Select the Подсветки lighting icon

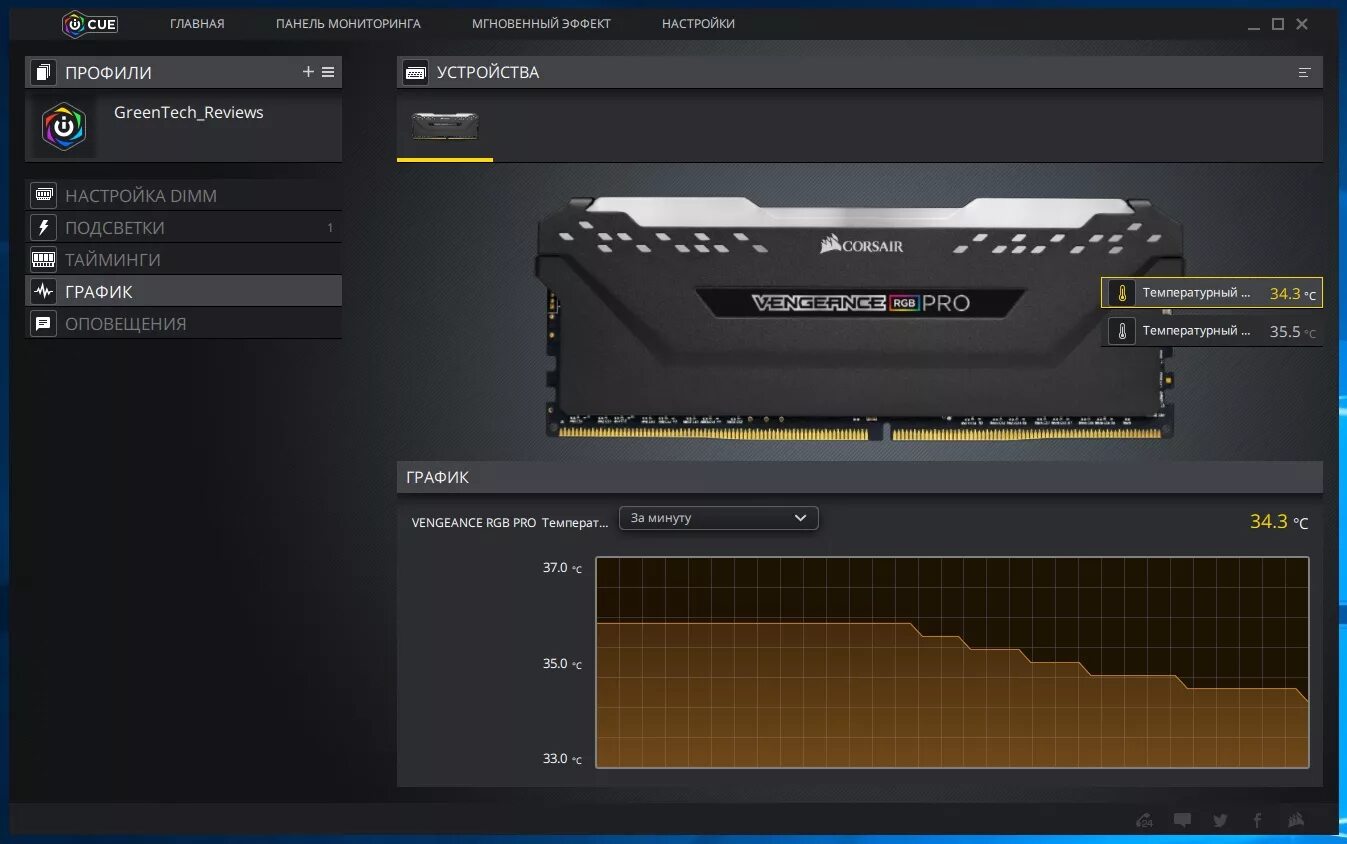coord(42,226)
